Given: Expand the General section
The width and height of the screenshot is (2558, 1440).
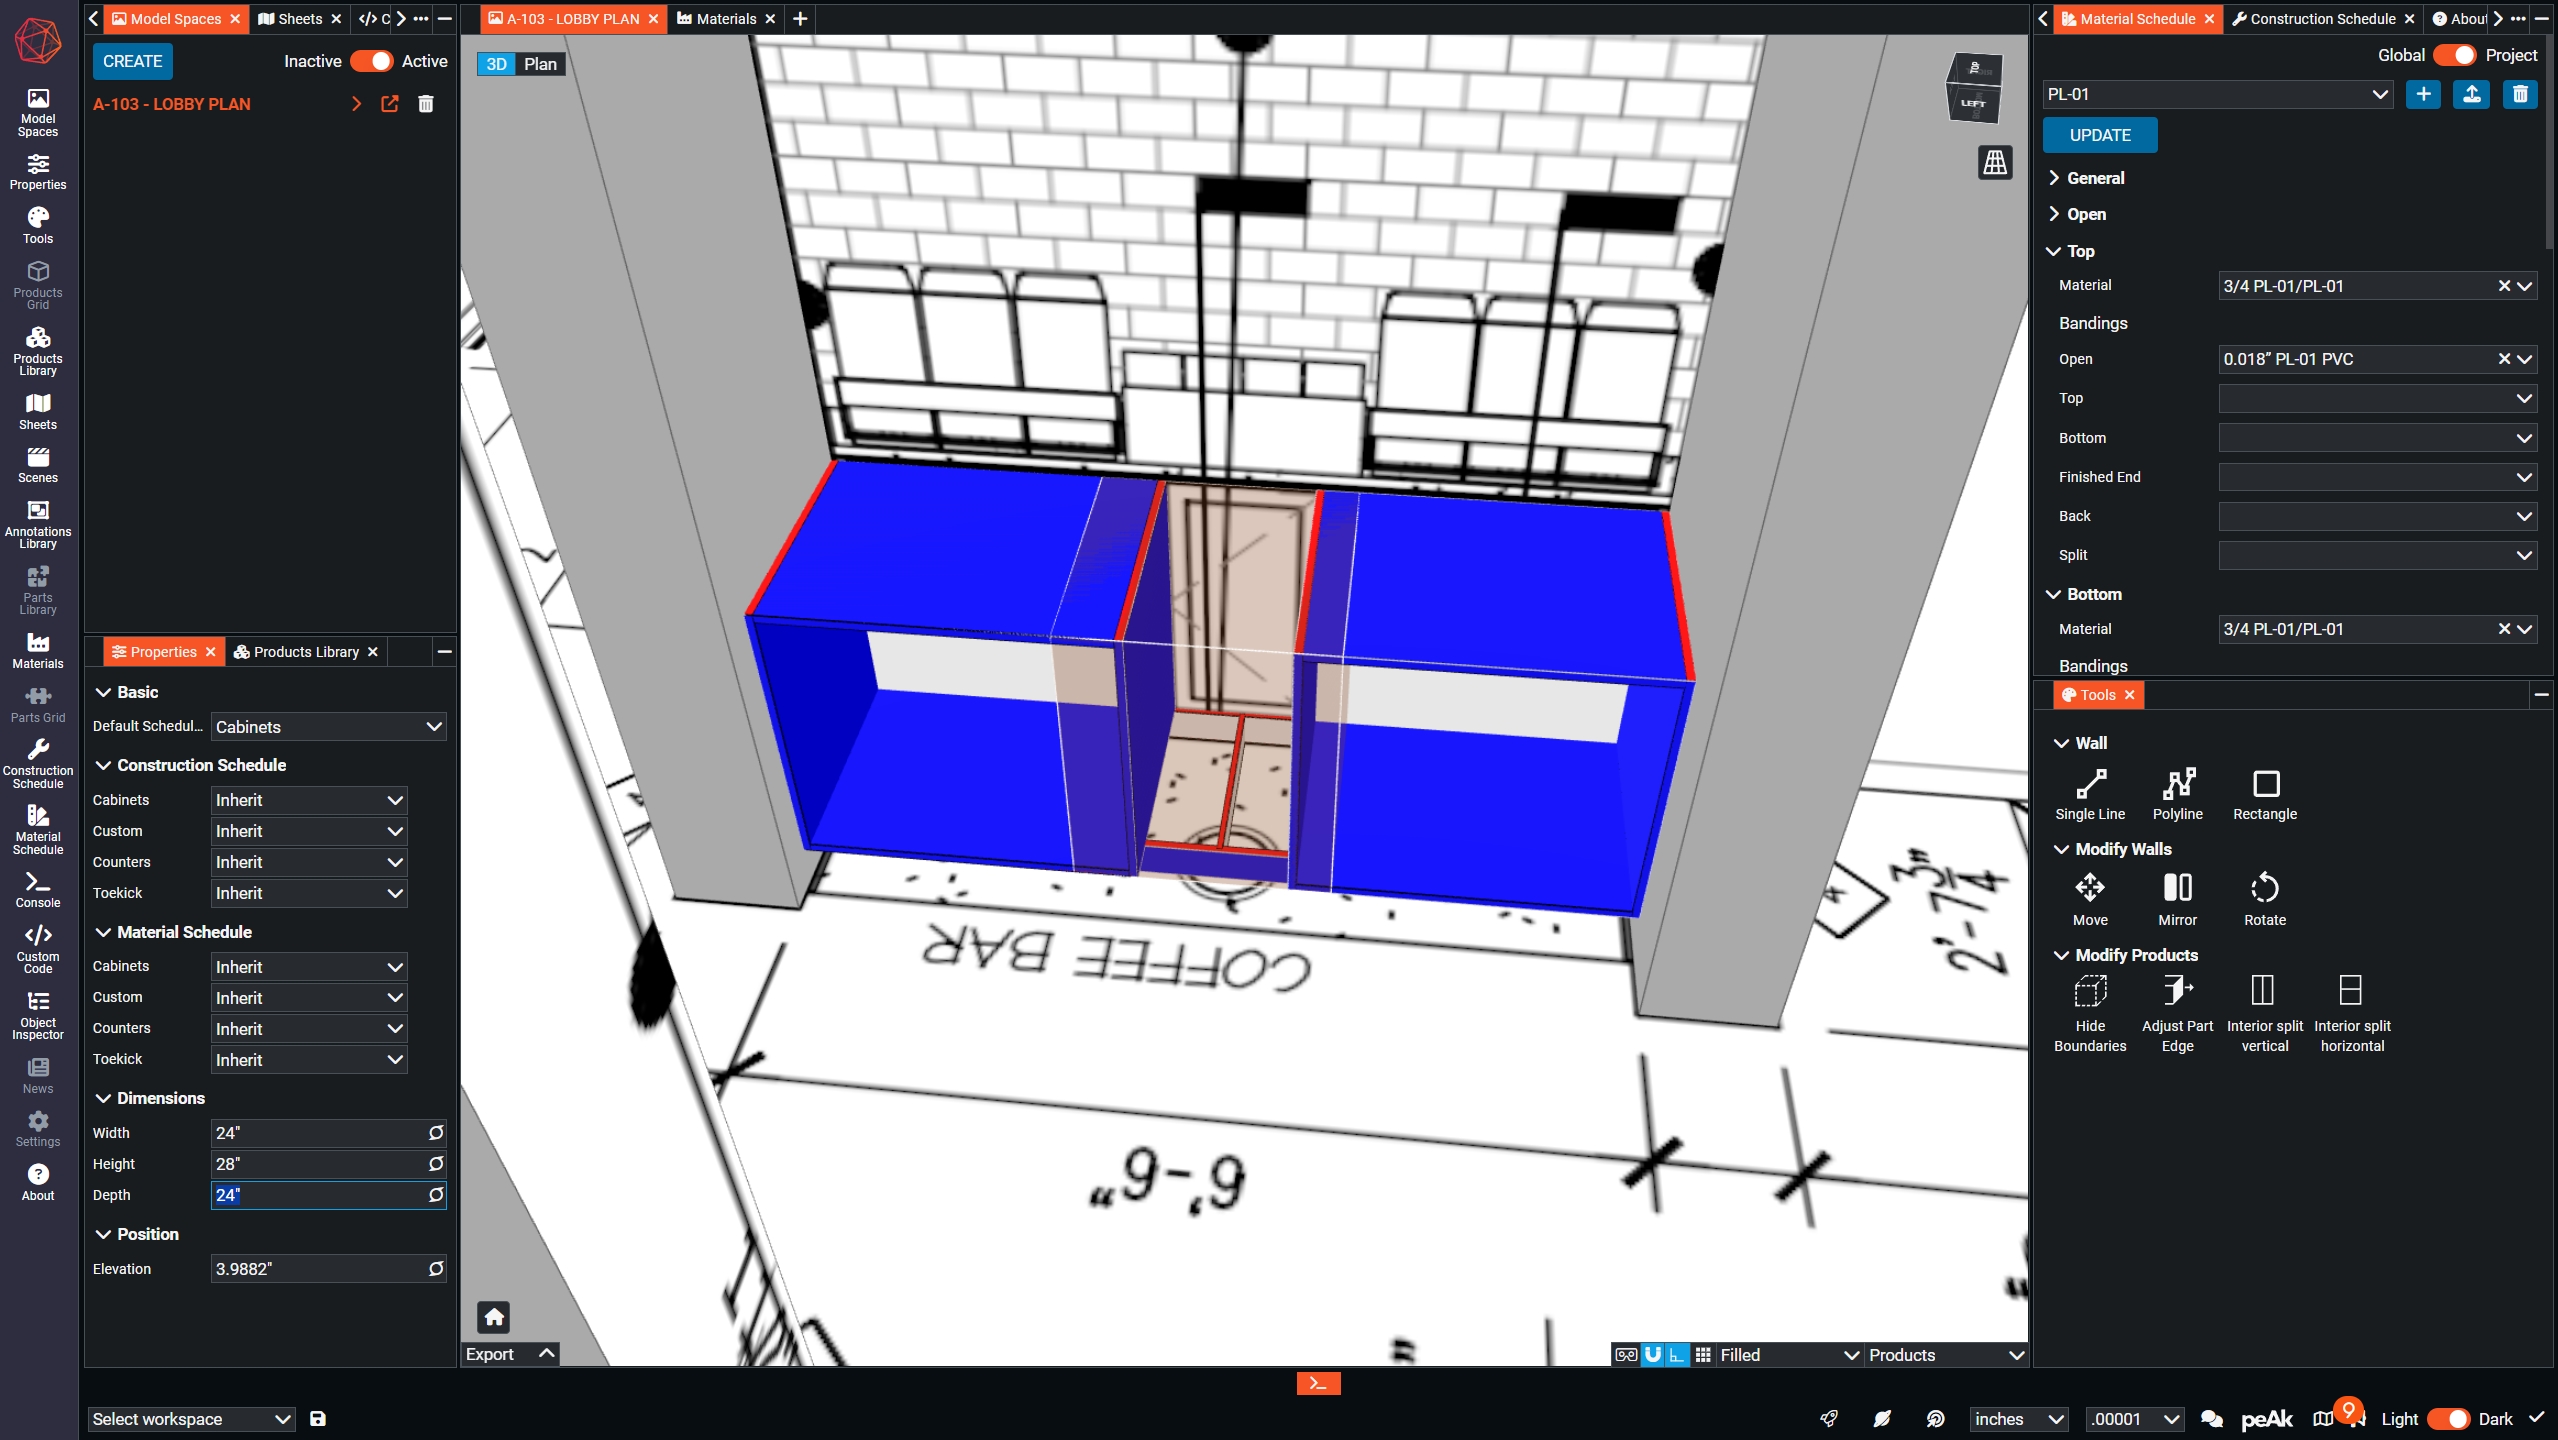Looking at the screenshot, I should pos(2095,178).
